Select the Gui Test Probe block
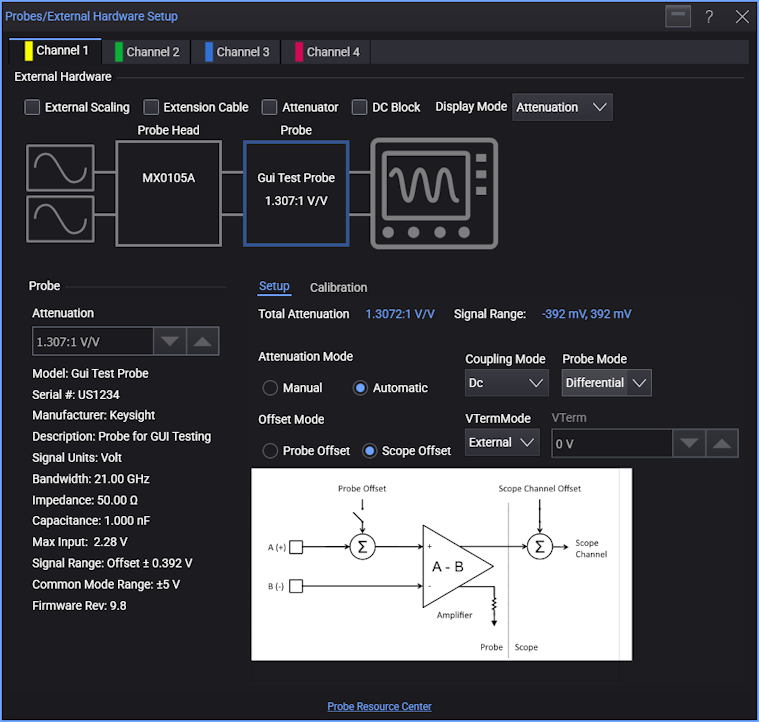The image size is (759, 722). click(x=296, y=193)
